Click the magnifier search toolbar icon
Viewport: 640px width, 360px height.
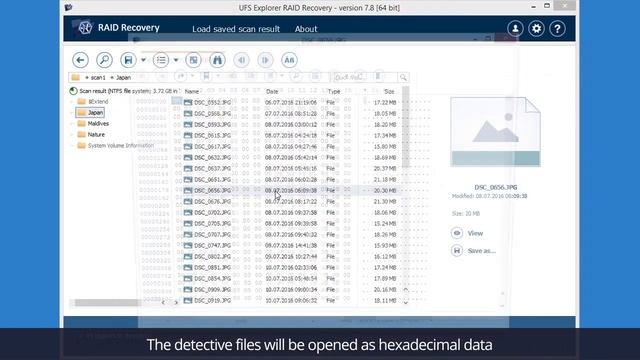(x=104, y=60)
